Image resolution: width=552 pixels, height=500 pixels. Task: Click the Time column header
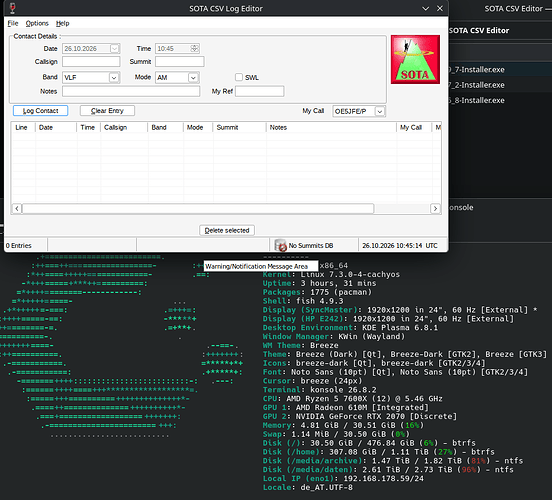click(x=88, y=127)
